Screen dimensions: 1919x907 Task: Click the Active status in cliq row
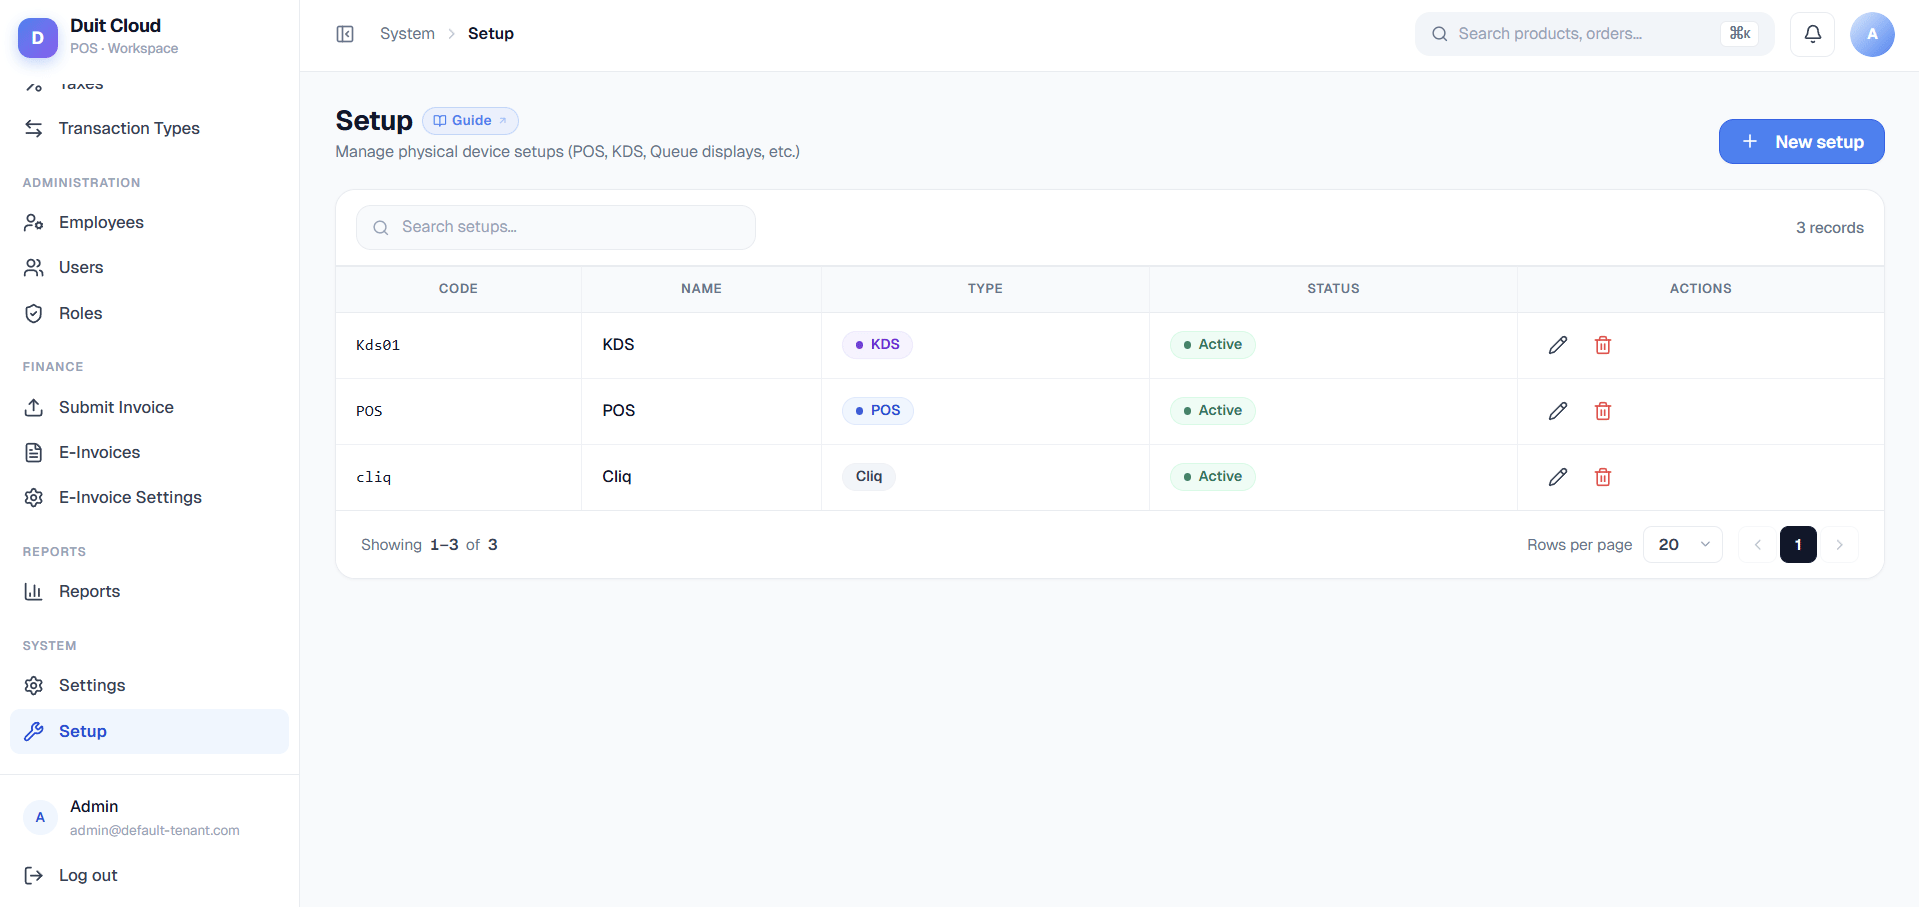coord(1212,477)
